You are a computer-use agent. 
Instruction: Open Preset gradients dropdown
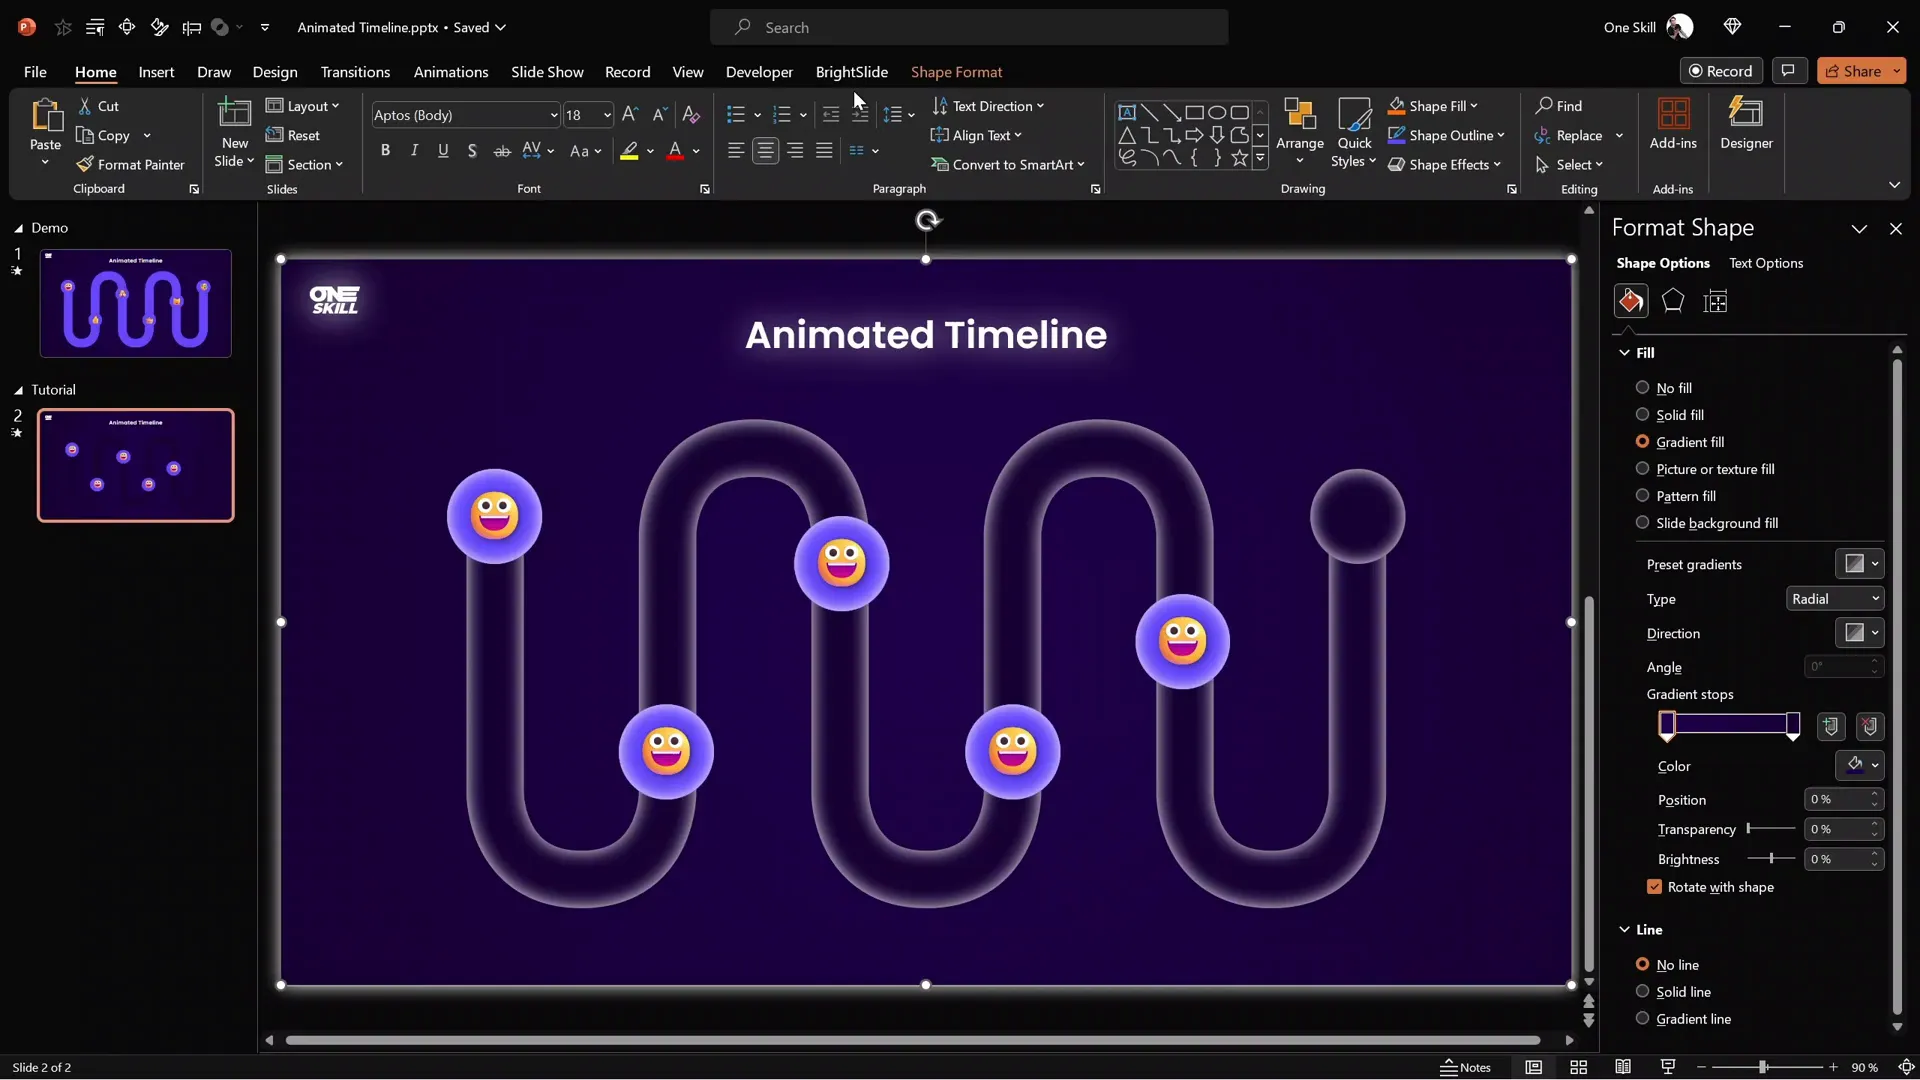tap(1860, 564)
